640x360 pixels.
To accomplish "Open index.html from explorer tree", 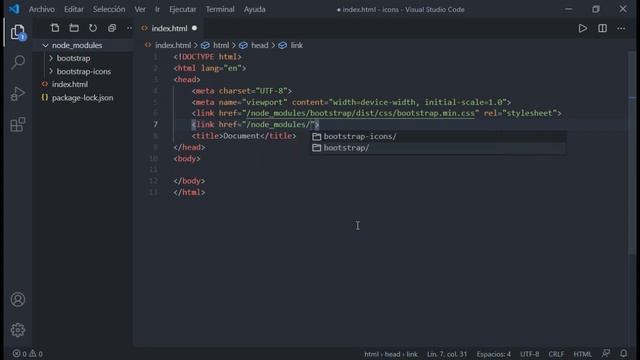I will click(x=69, y=84).
